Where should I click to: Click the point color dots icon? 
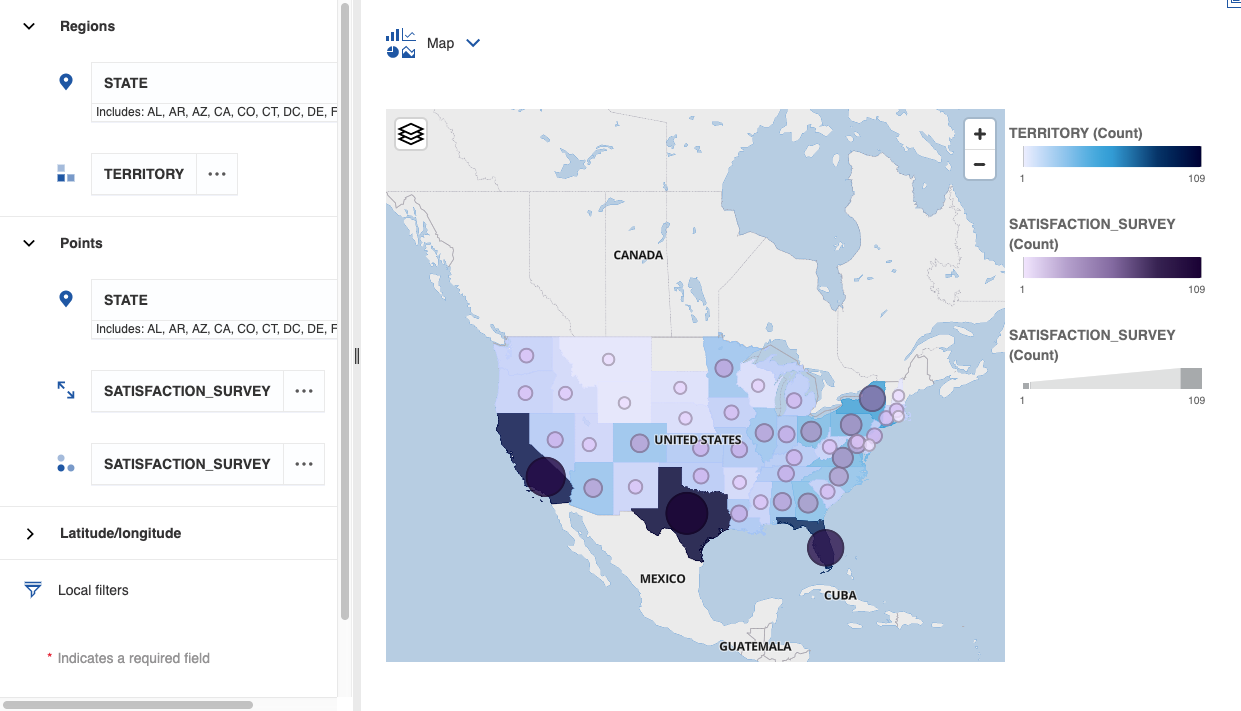coord(66,464)
